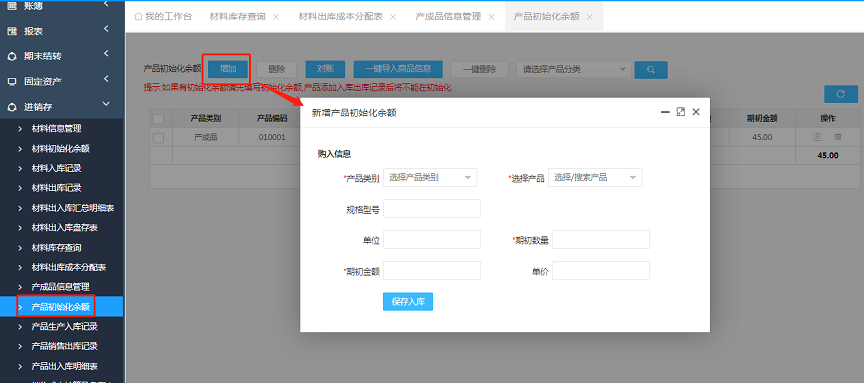Click the 产成品 cell in the table
Image resolution: width=864 pixels, height=383 pixels.
point(206,137)
